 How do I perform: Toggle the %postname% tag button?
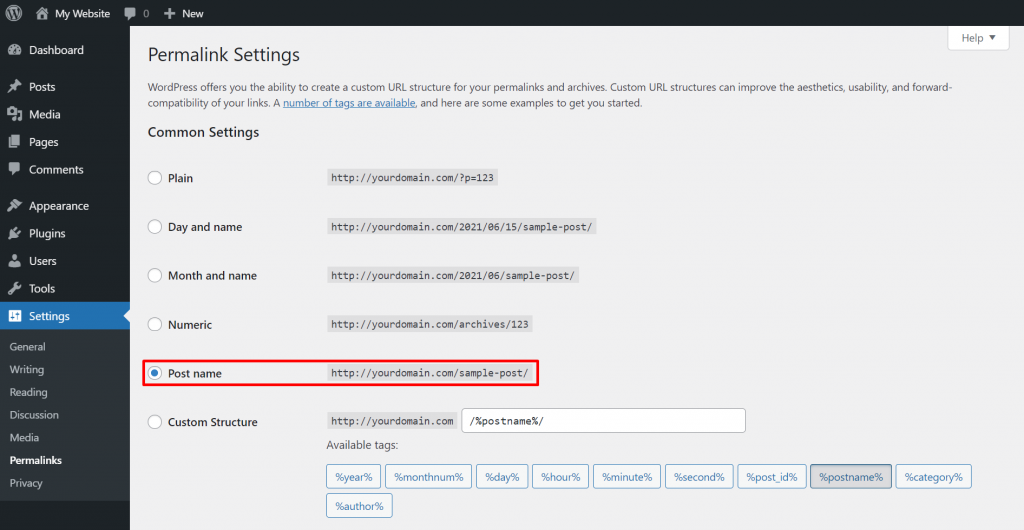(851, 476)
